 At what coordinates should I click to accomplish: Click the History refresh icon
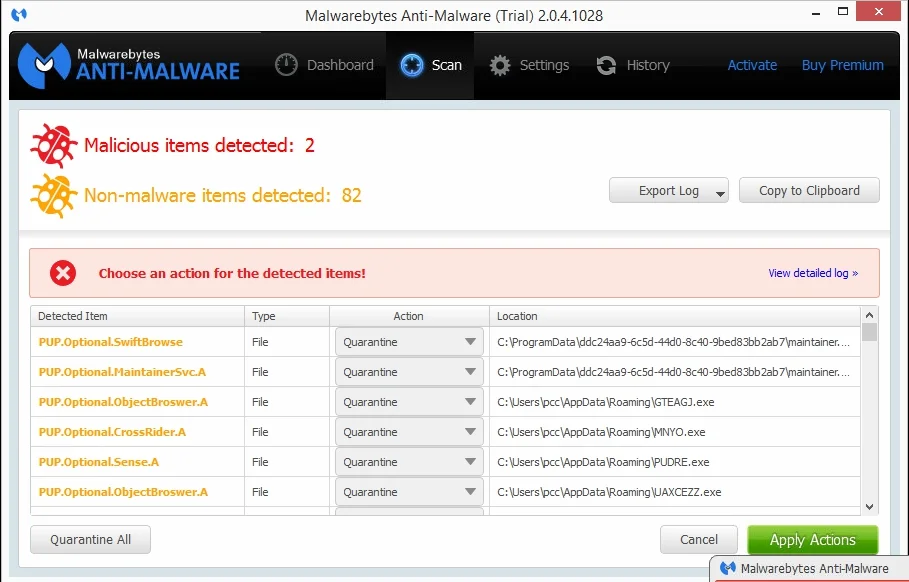pos(606,65)
